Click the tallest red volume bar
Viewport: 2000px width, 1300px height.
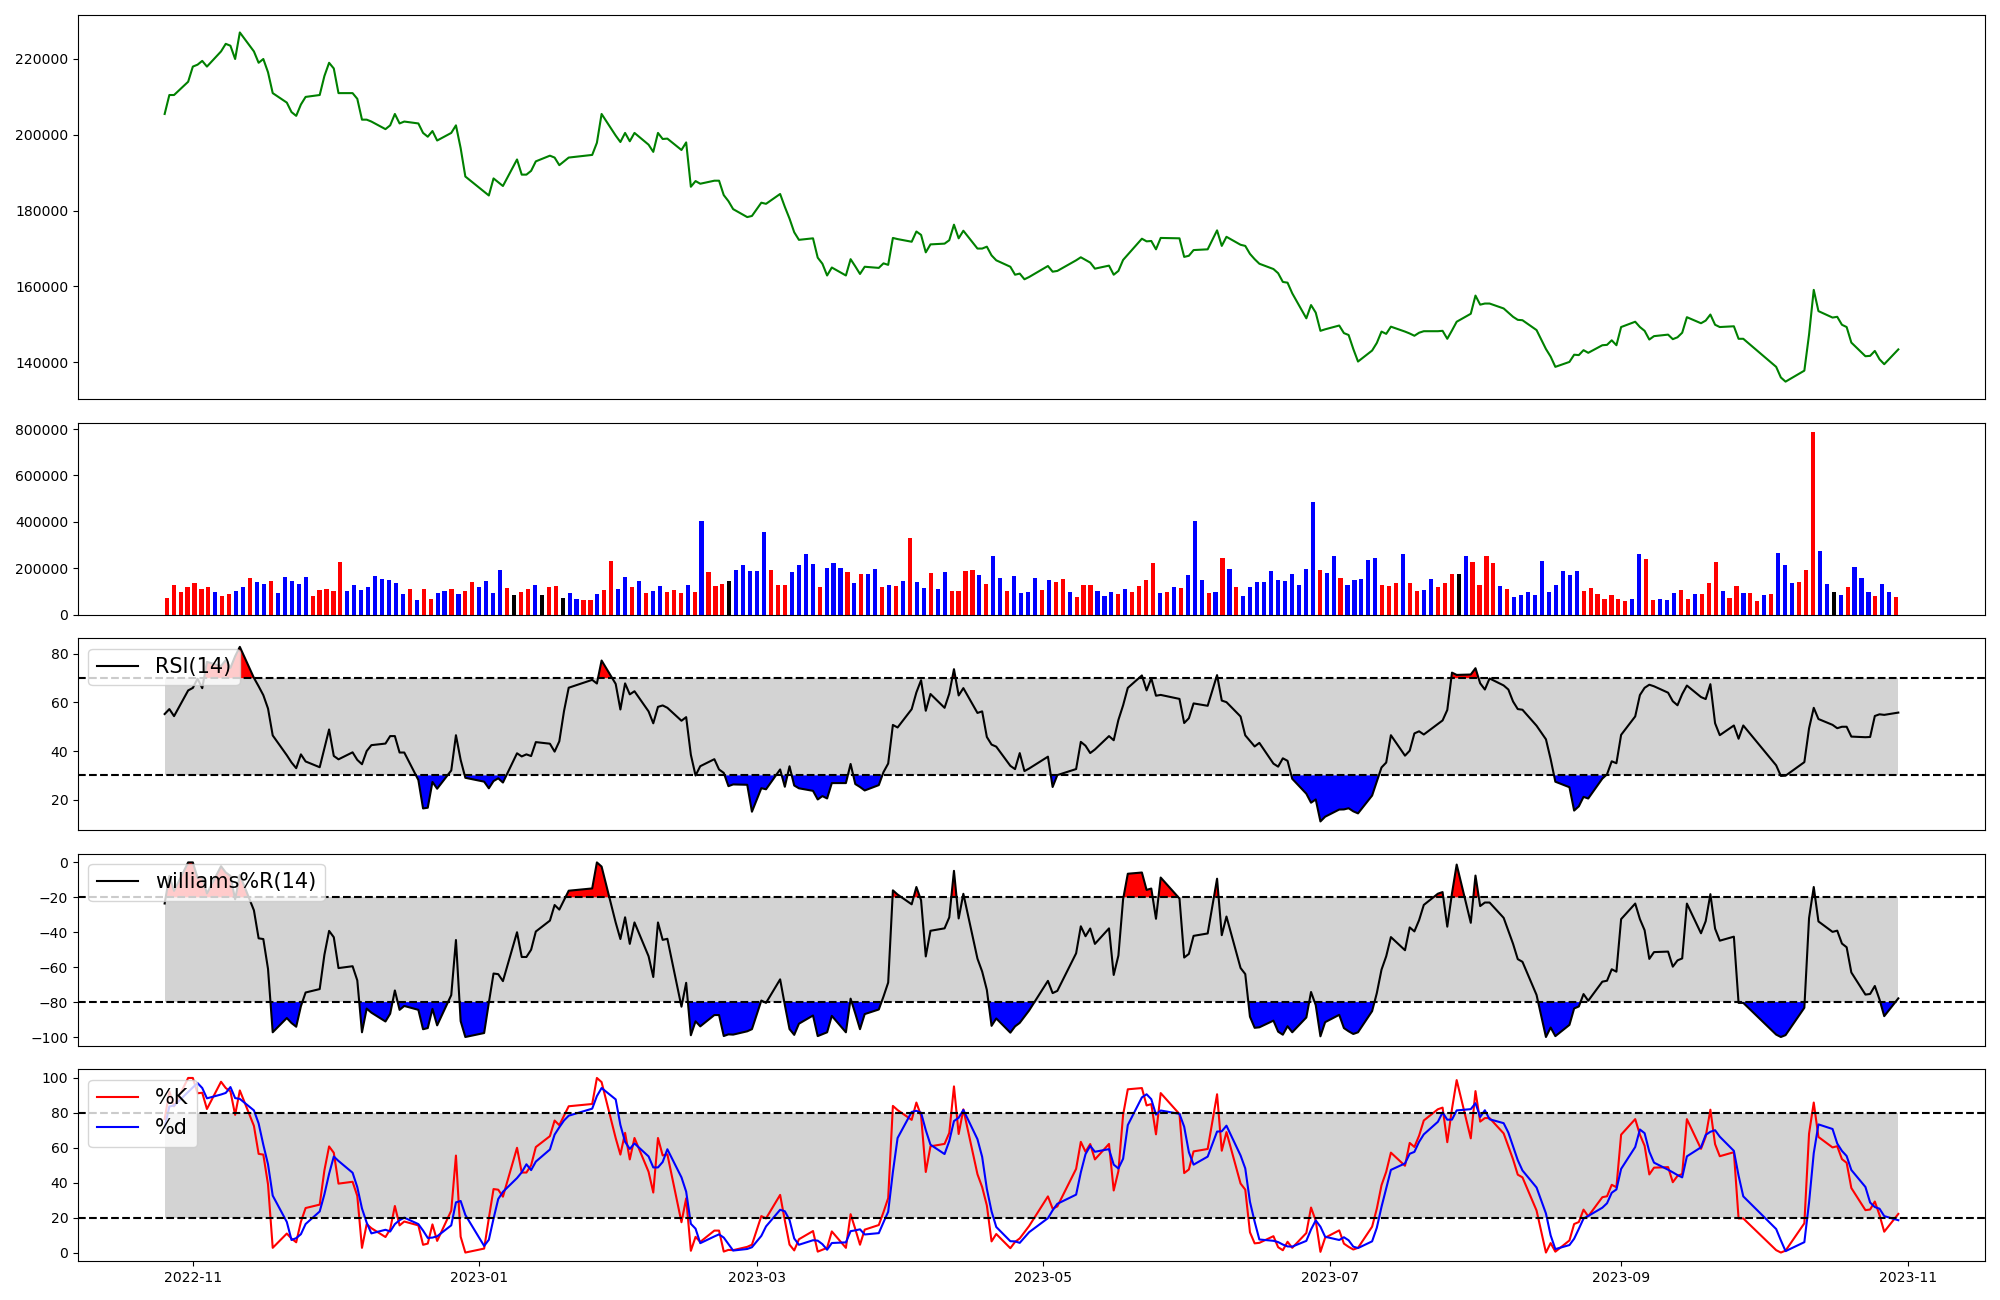coord(1813,520)
